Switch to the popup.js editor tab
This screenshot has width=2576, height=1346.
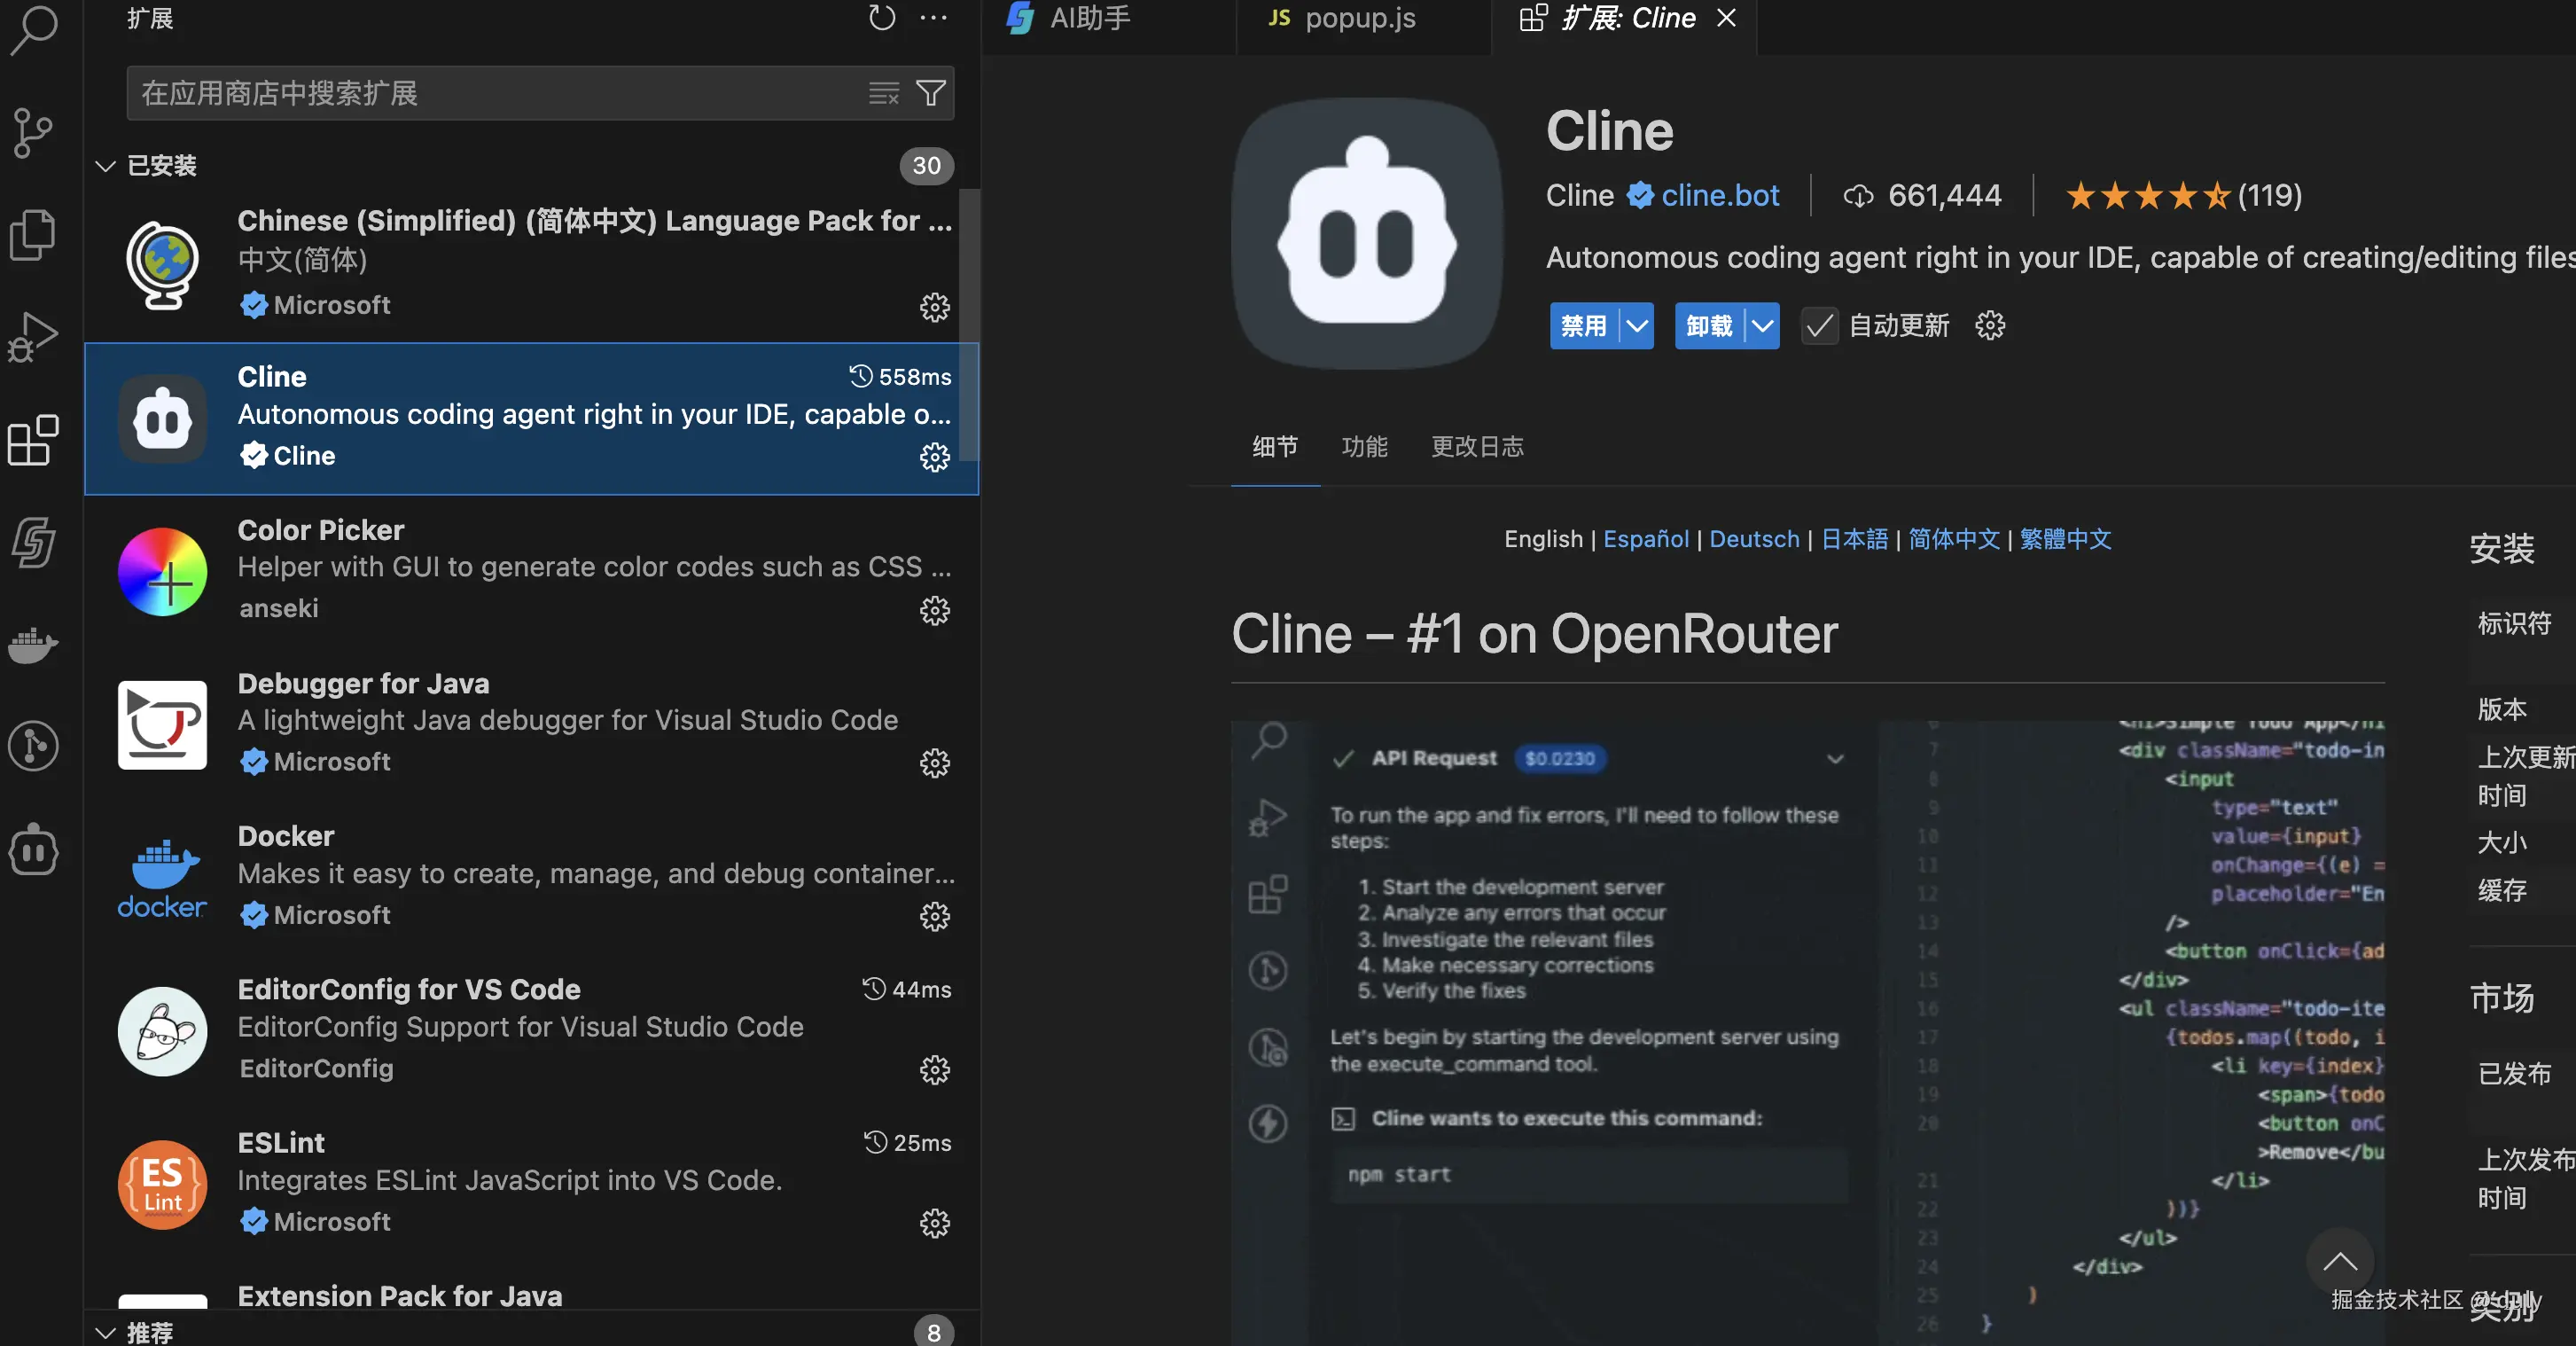tap(1358, 18)
